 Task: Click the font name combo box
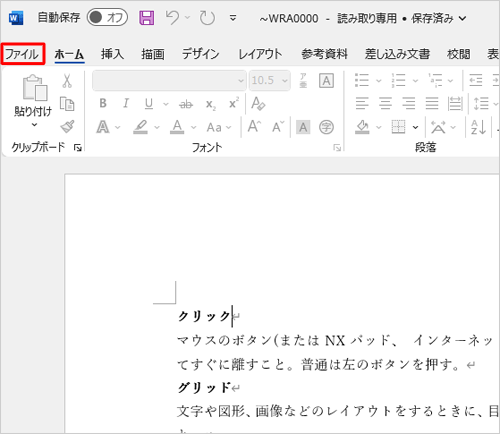(169, 80)
